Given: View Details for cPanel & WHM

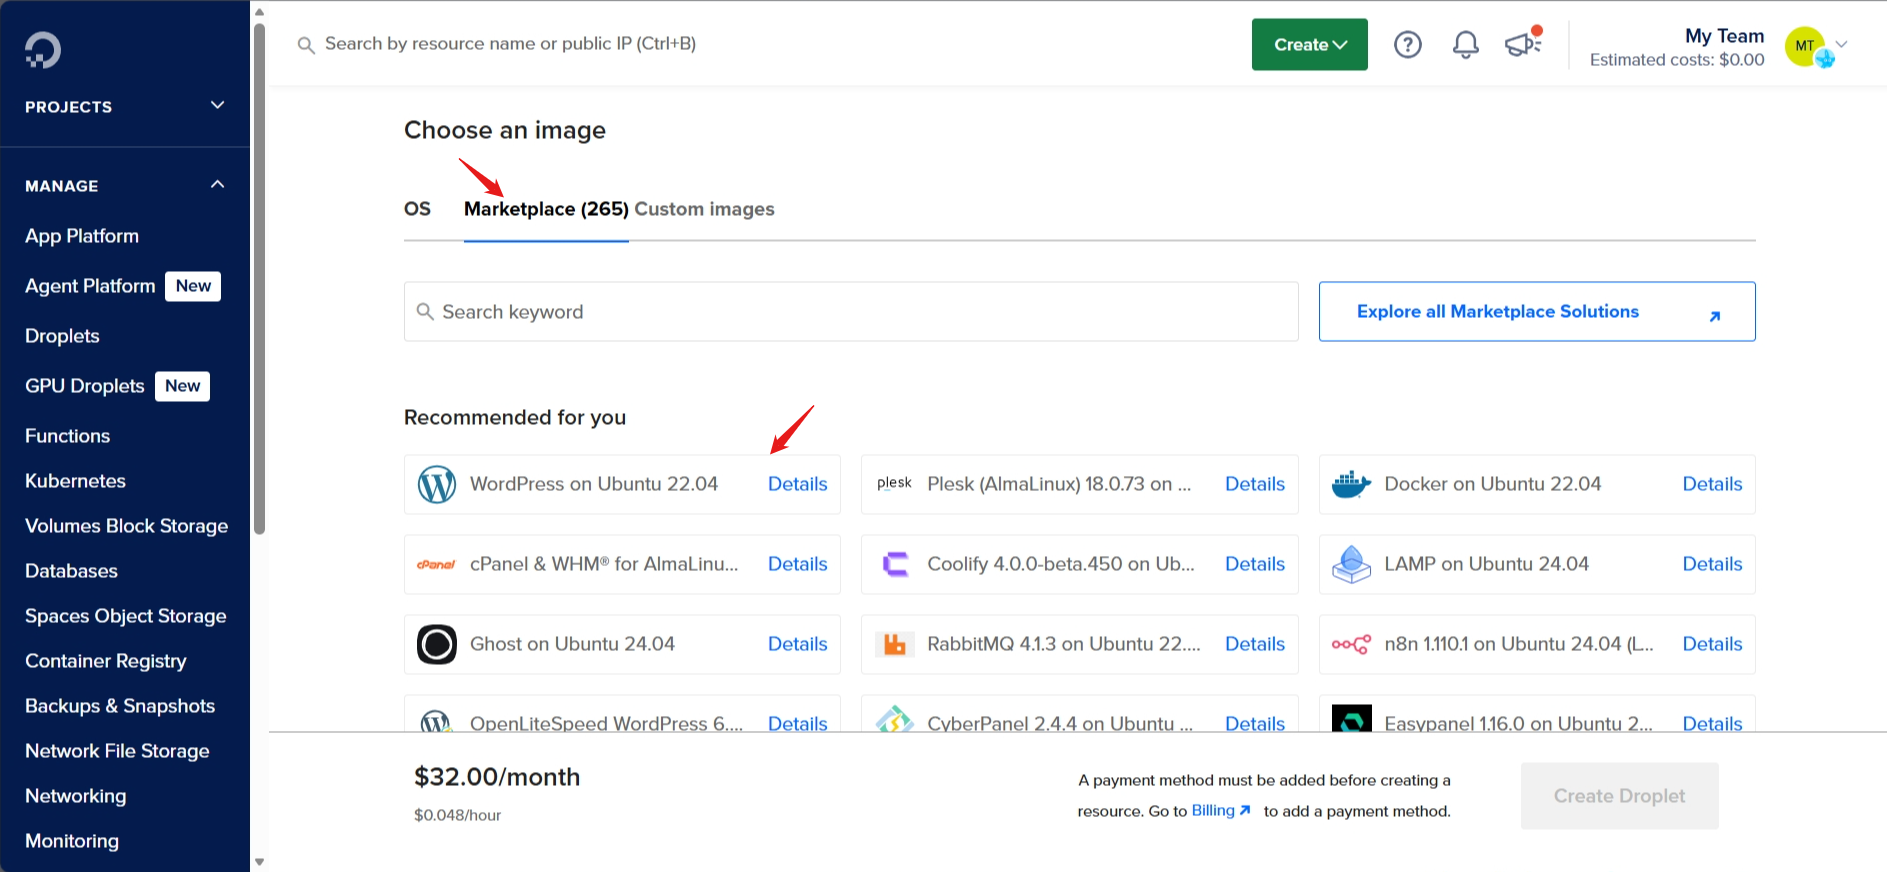Looking at the screenshot, I should (x=797, y=564).
